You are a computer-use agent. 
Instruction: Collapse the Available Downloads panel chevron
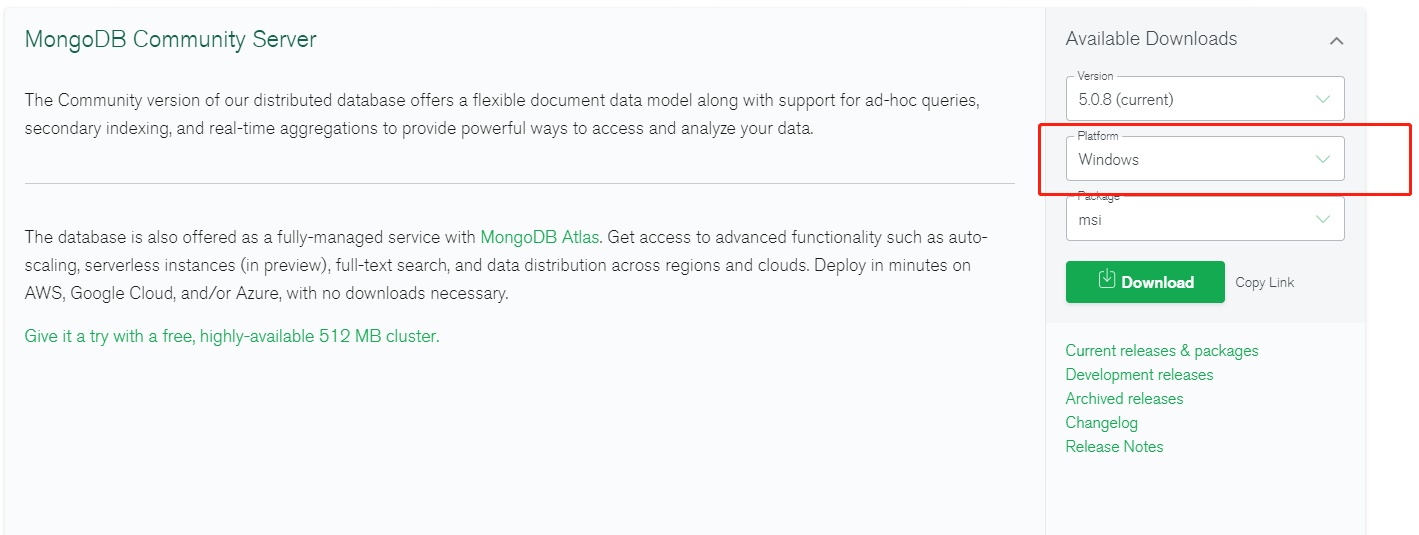(1336, 41)
